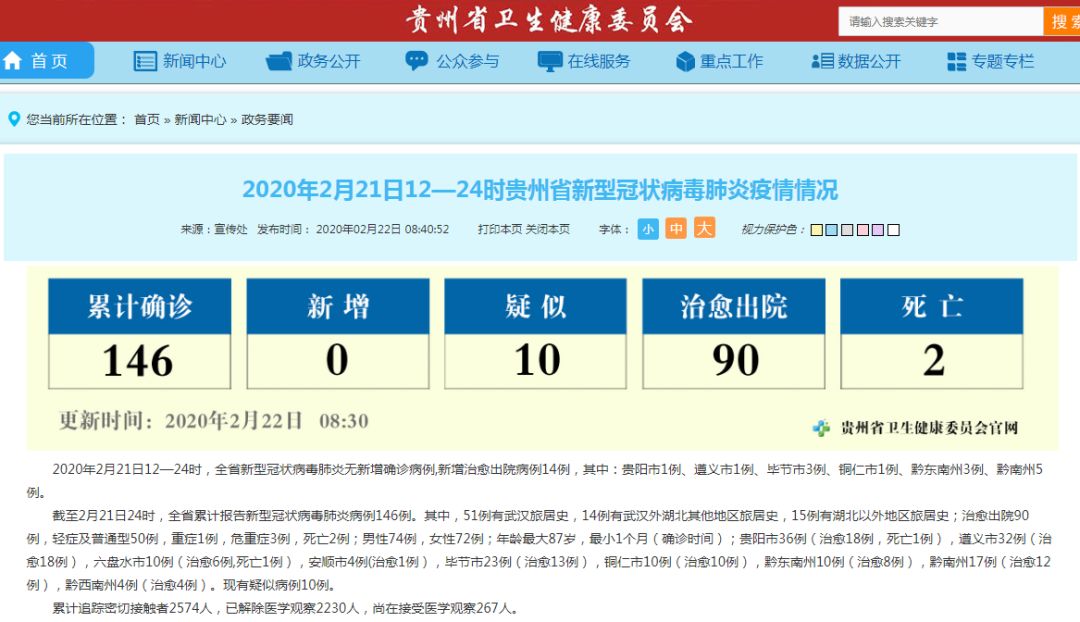Click the home icon beside 首页
Viewport: 1080px width, 622px height.
[13, 61]
